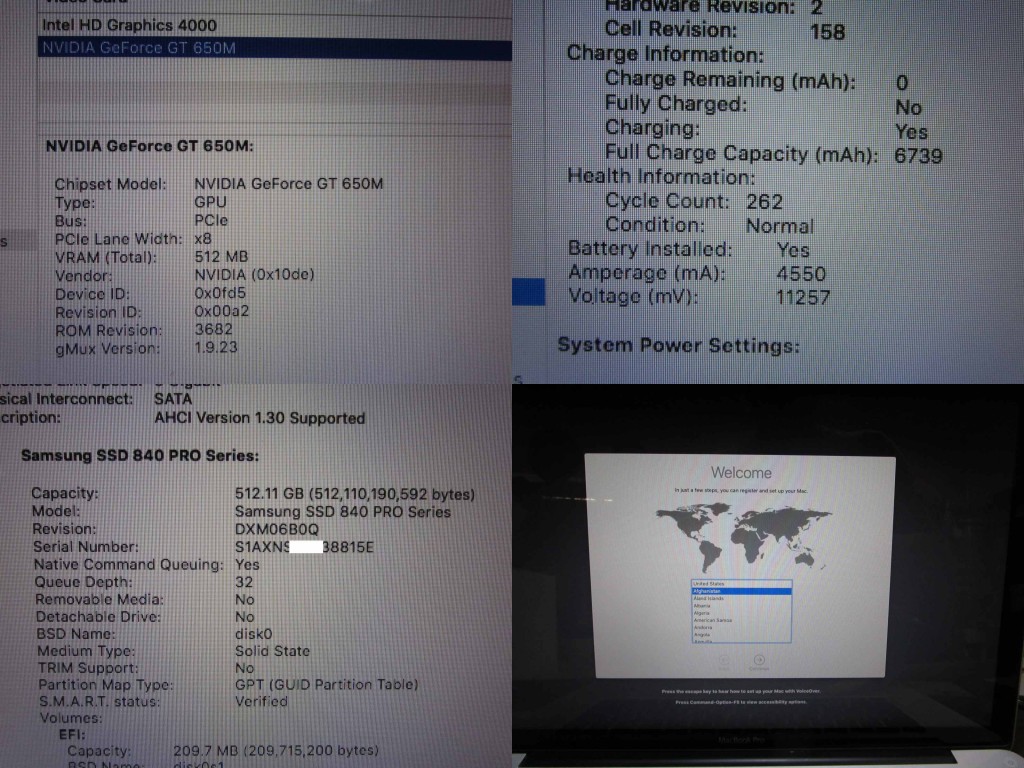Click the Queue Depth value "32"
Image resolution: width=1024 pixels, height=768 pixels.
(244, 582)
